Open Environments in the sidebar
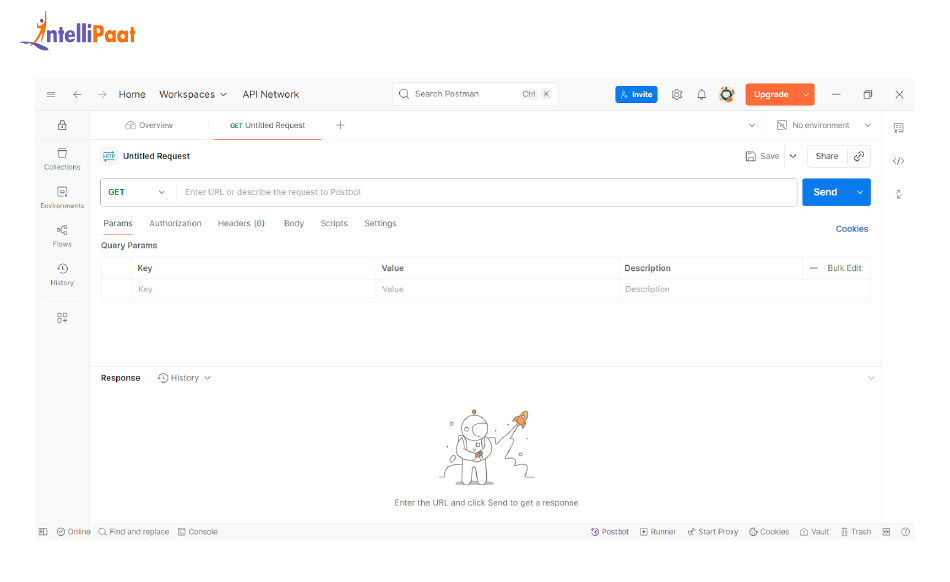Viewport: 950px width, 582px height. tap(62, 197)
